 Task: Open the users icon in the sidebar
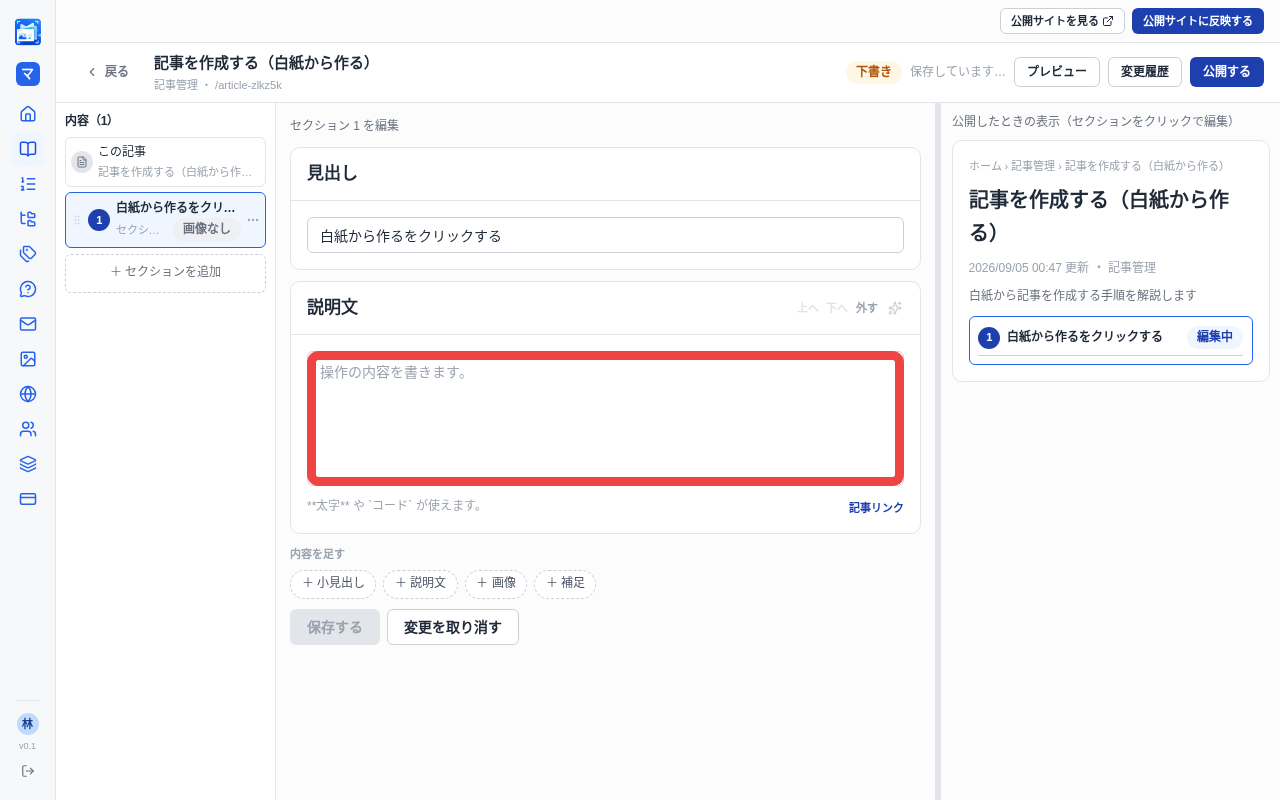coord(28,429)
